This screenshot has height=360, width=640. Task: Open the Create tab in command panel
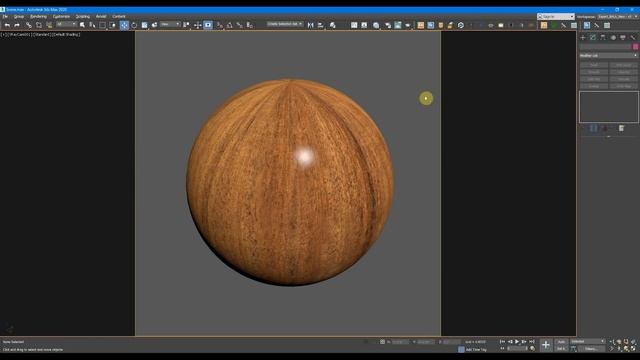[x=583, y=38]
